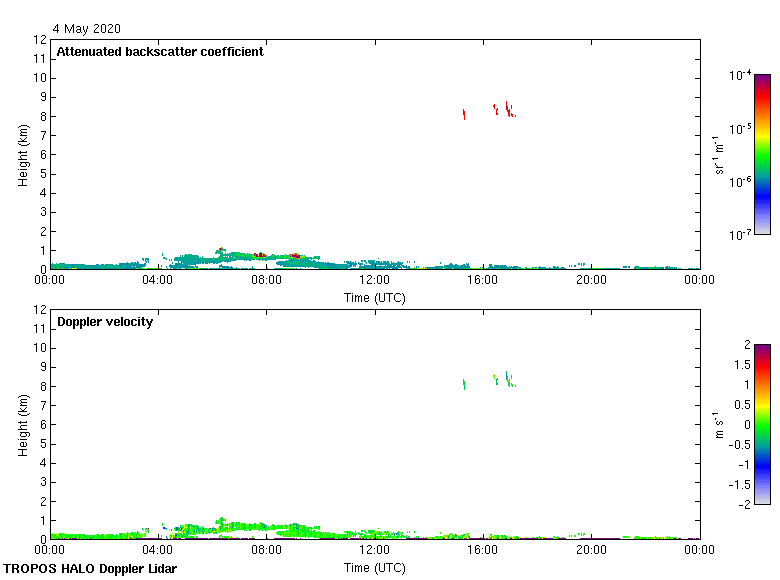Click the 'Time (UTC)' label under the backscatter plot
The height and width of the screenshot is (580, 780).
375,297
